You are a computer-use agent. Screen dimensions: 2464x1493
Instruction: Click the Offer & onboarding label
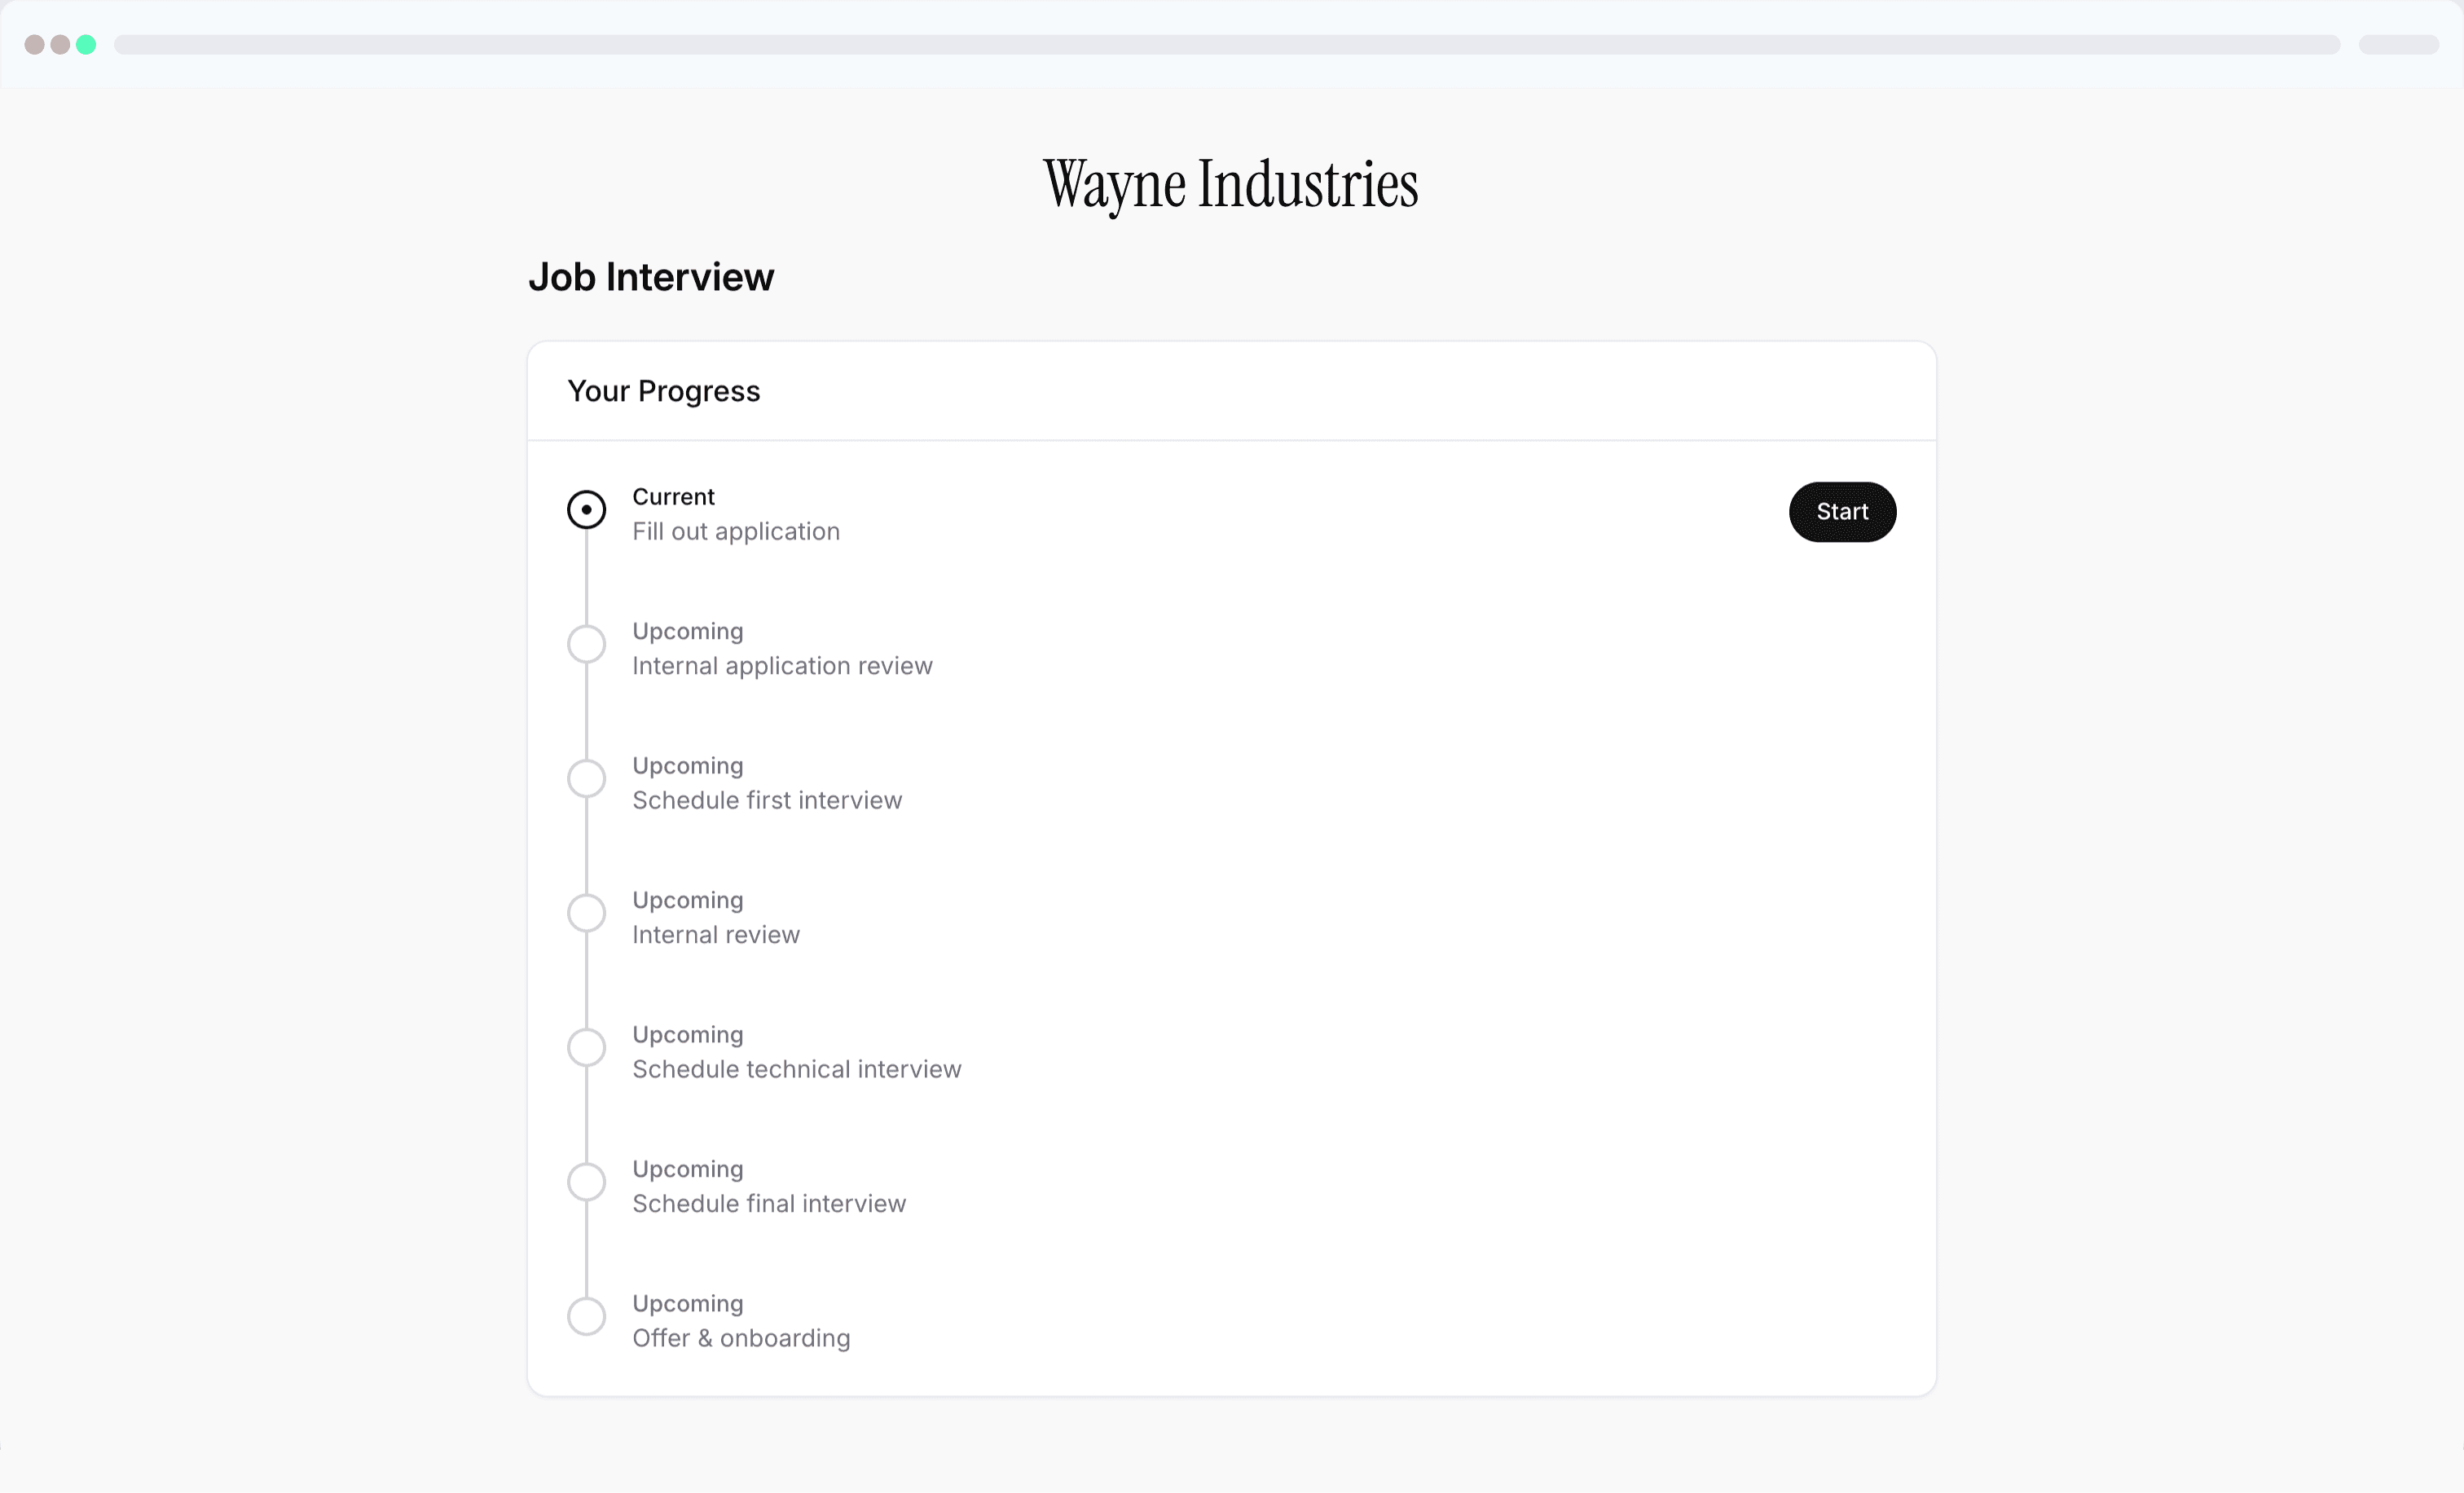click(740, 1338)
